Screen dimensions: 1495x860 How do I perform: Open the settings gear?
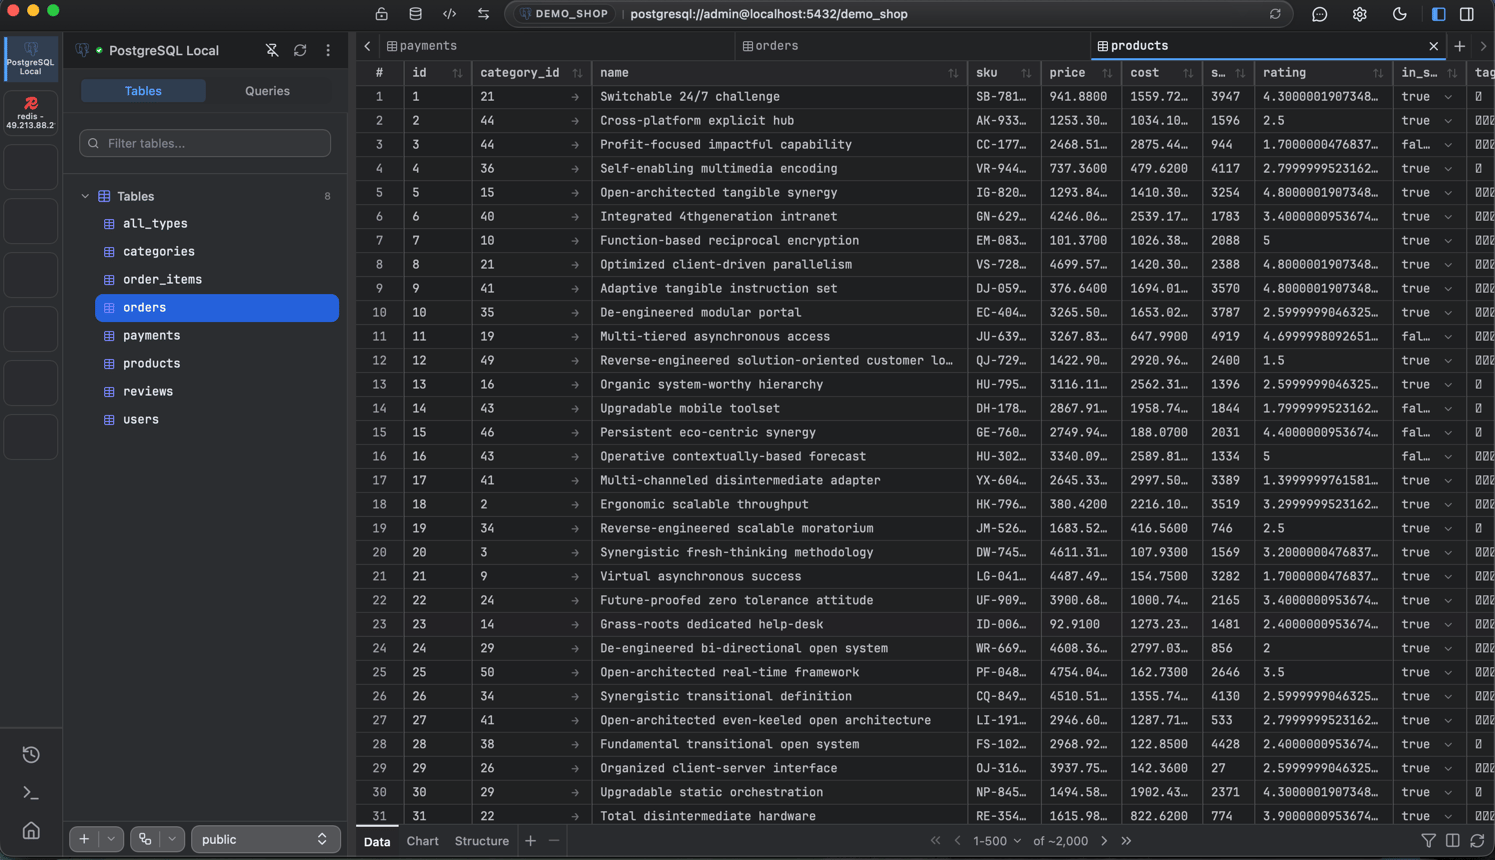[1359, 14]
